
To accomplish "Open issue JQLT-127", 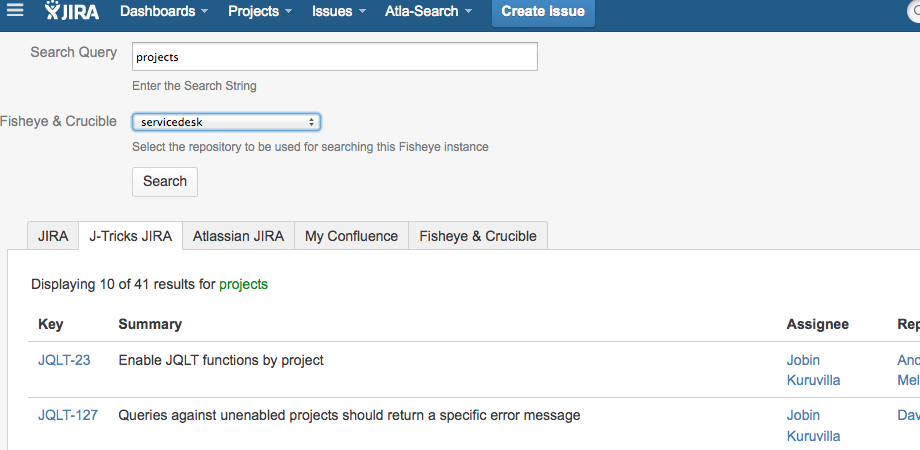I will [68, 415].
